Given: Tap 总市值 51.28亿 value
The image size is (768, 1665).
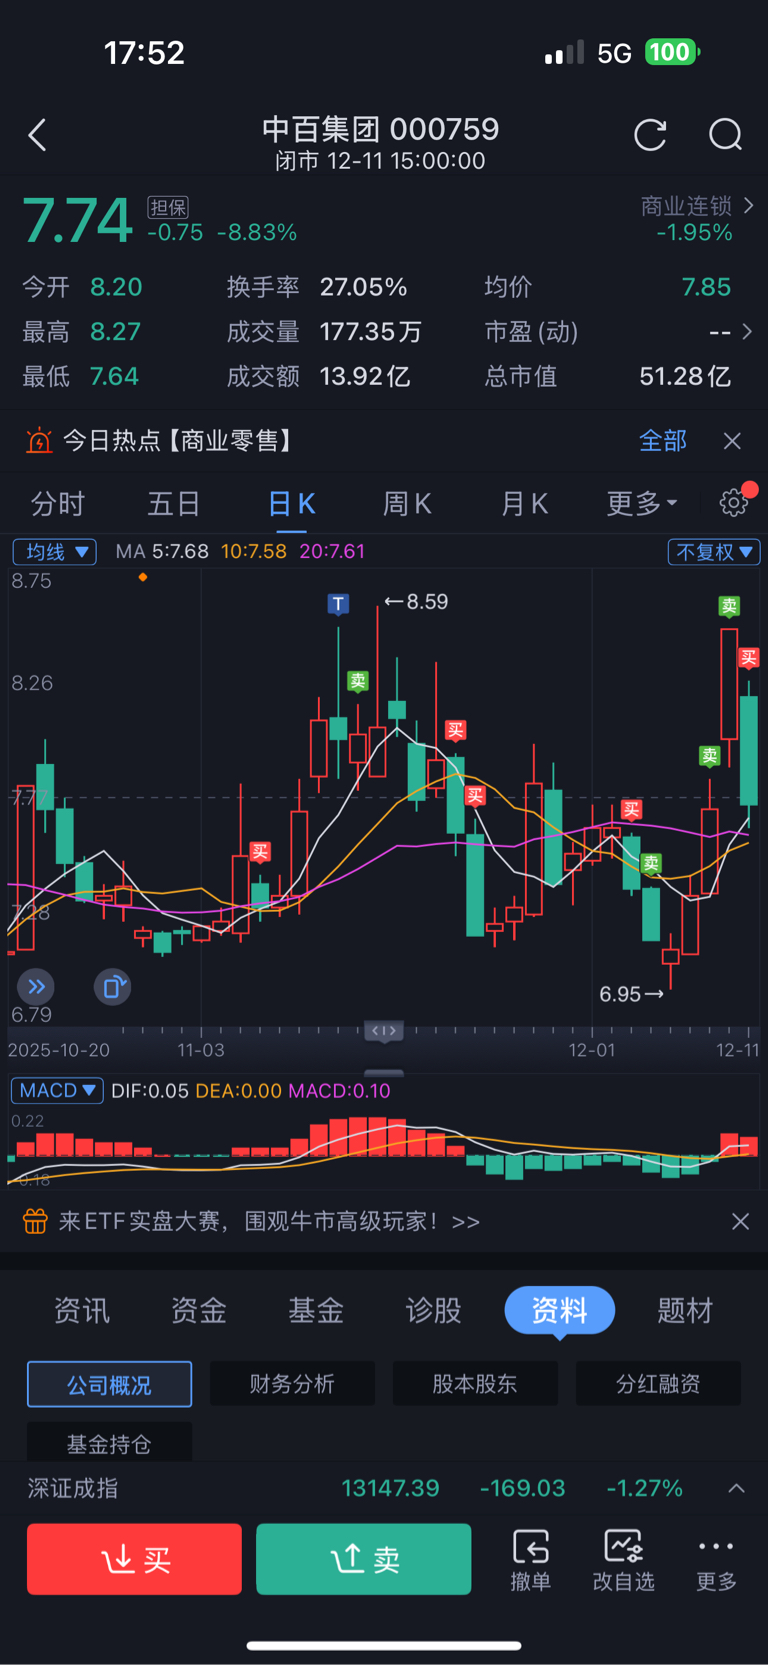Looking at the screenshot, I should [685, 376].
